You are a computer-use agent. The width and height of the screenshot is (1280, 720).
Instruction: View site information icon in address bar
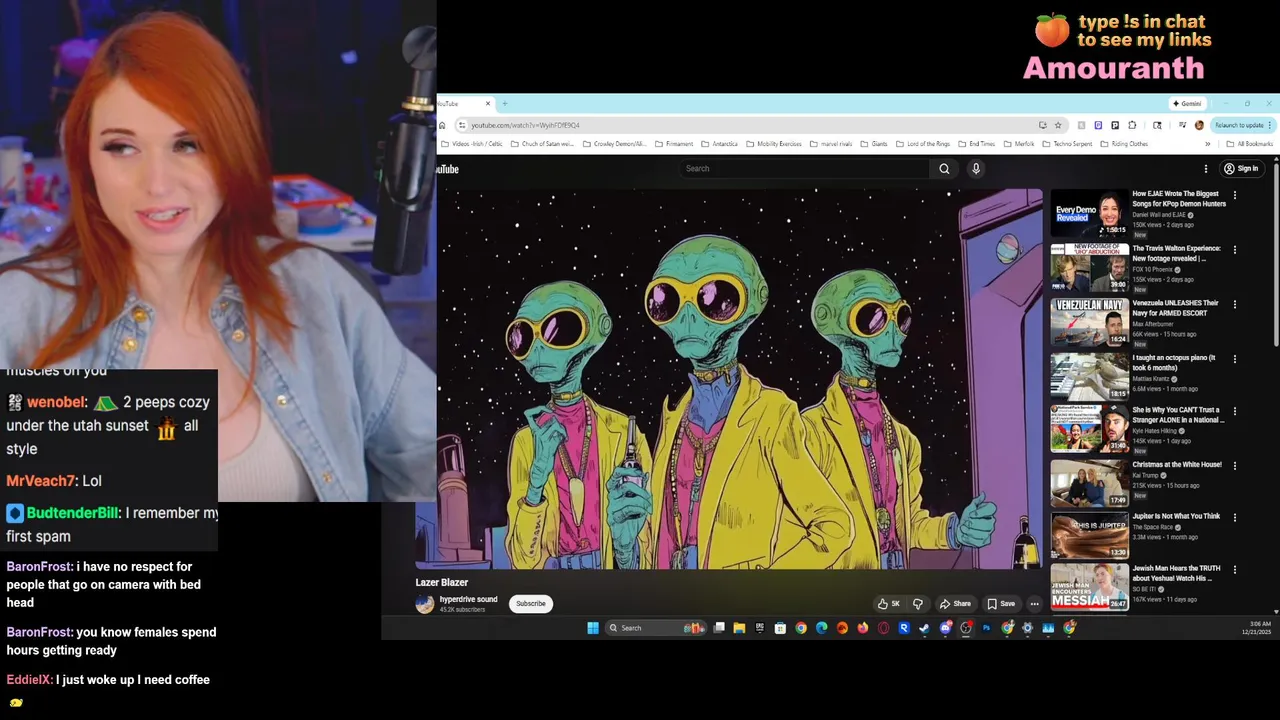pyautogui.click(x=462, y=125)
